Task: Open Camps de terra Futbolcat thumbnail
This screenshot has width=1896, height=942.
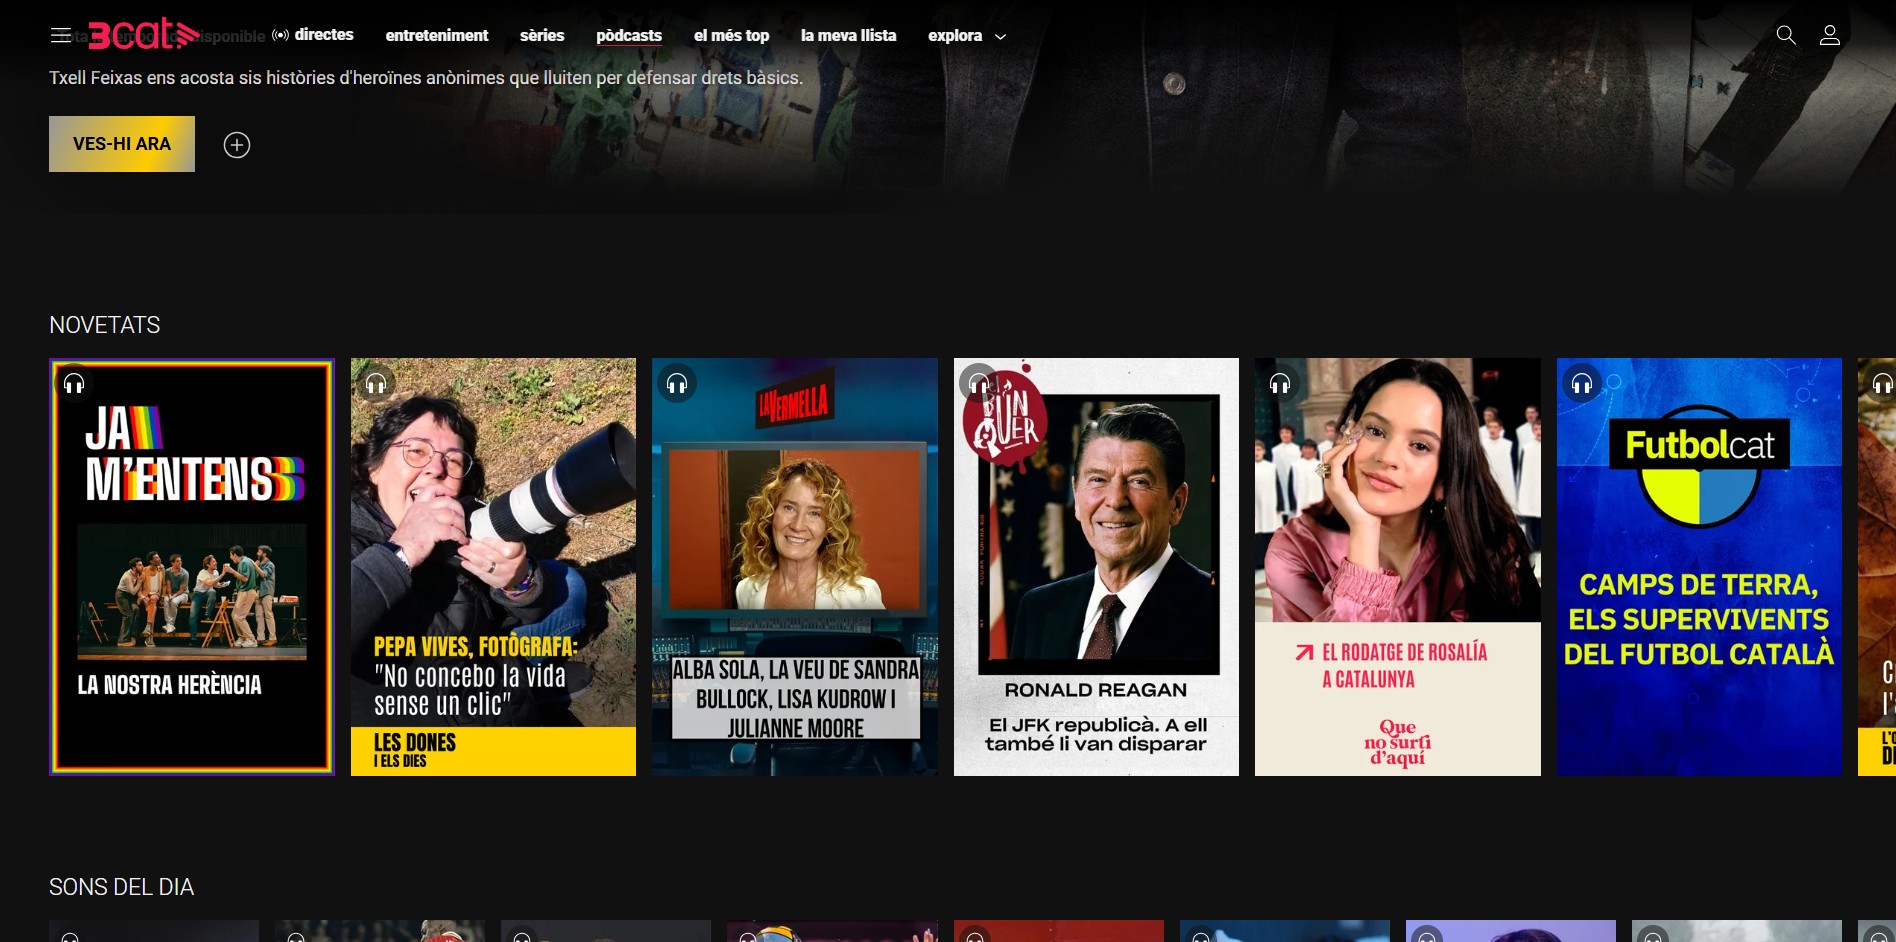Action: (x=1699, y=567)
